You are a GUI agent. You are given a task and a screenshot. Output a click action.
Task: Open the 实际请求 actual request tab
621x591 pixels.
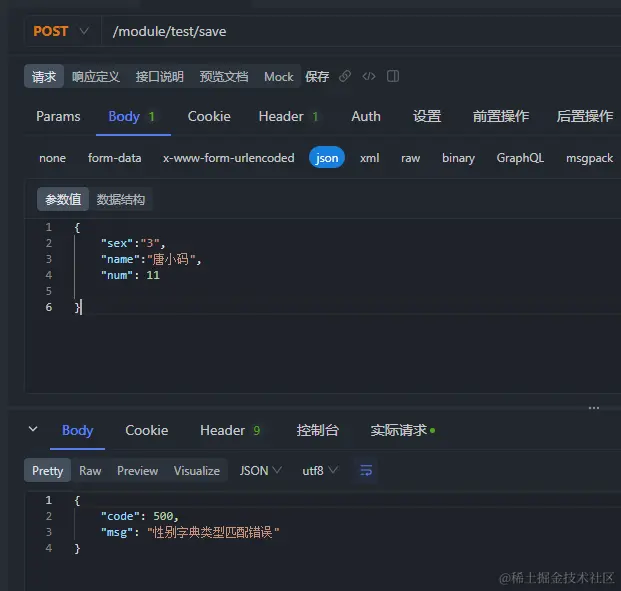click(403, 430)
